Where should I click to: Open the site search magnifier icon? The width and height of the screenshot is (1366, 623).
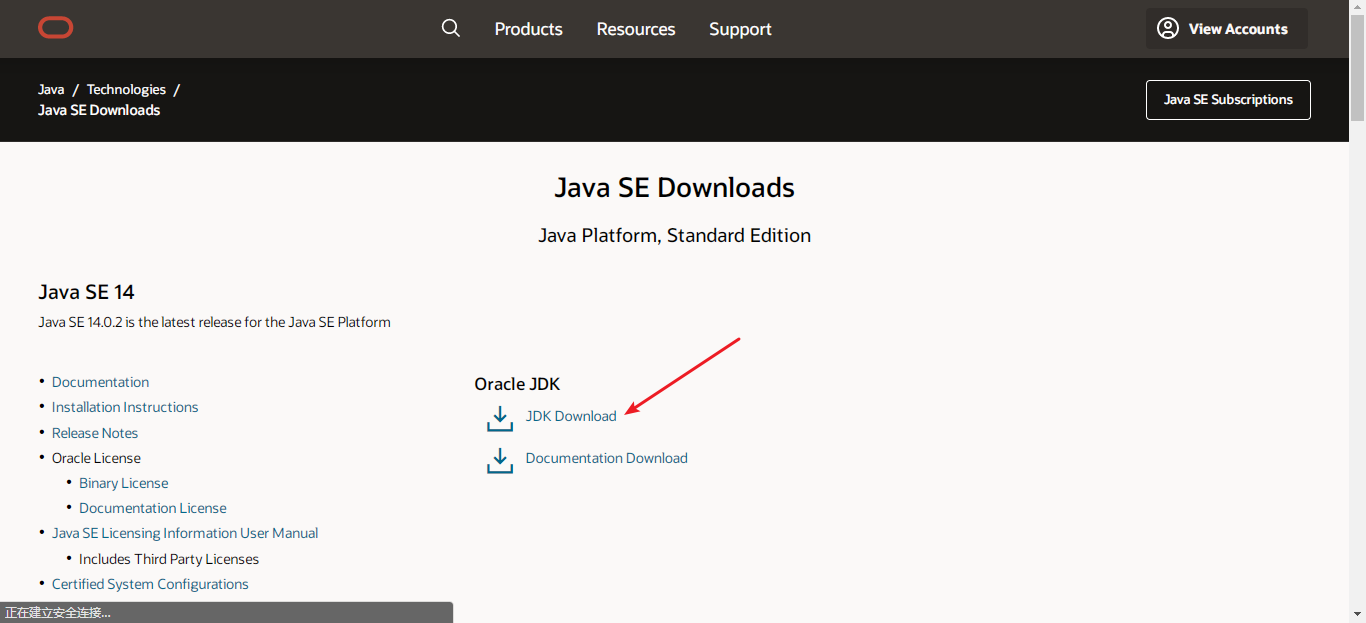(451, 28)
